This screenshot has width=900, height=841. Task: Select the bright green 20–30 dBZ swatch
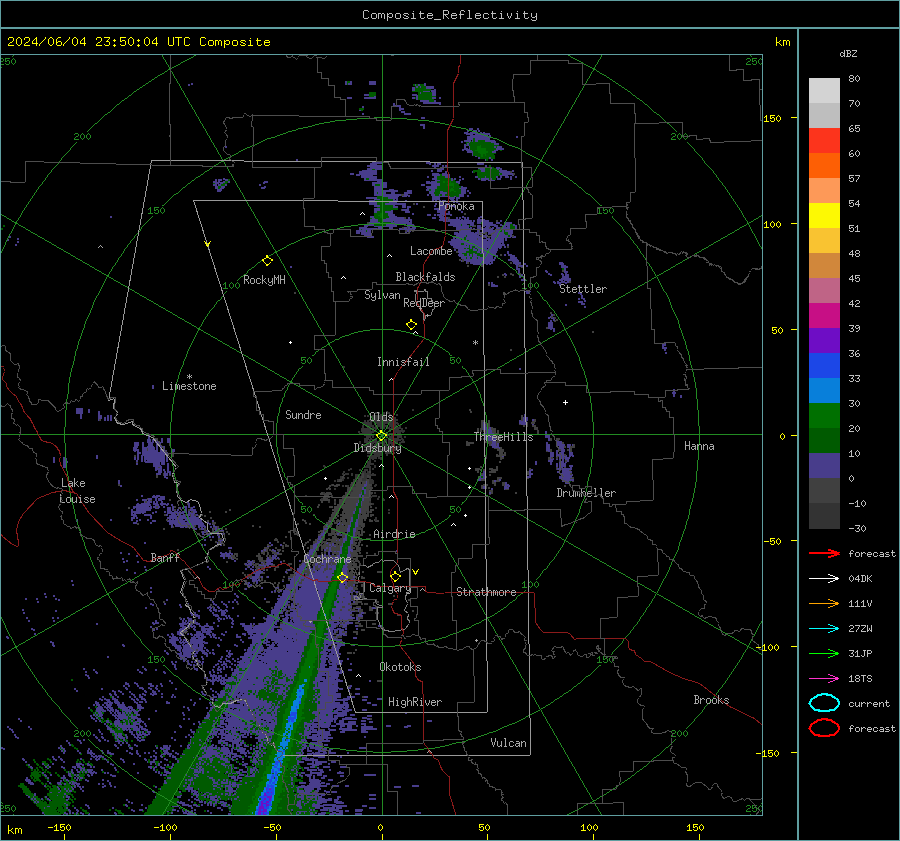(x=824, y=416)
